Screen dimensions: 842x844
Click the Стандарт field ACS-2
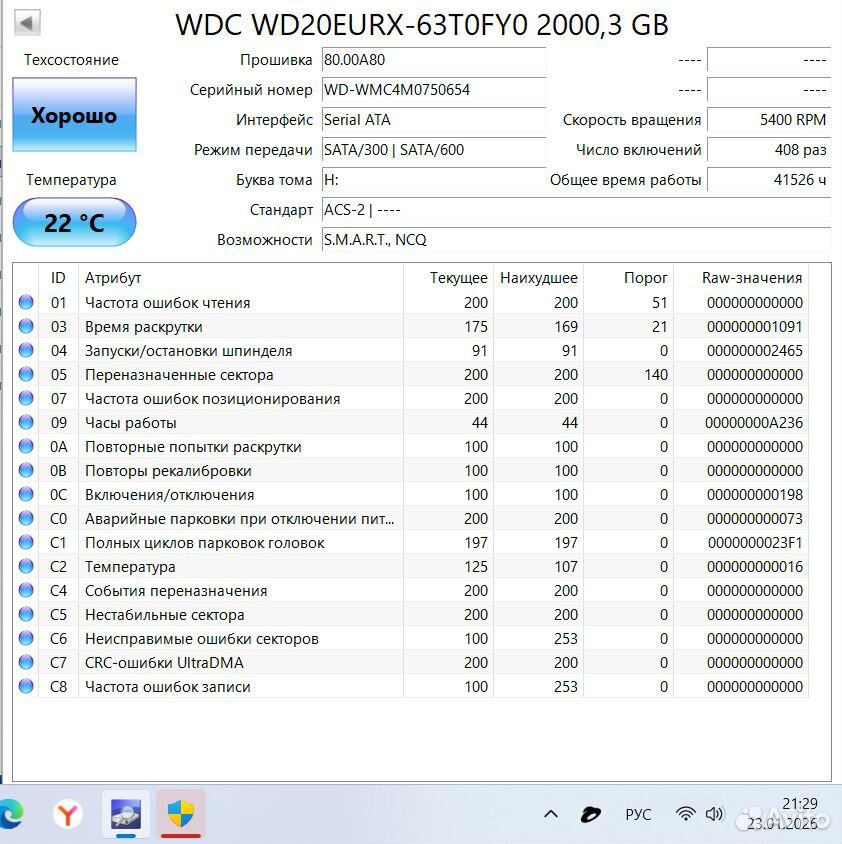tap(576, 210)
